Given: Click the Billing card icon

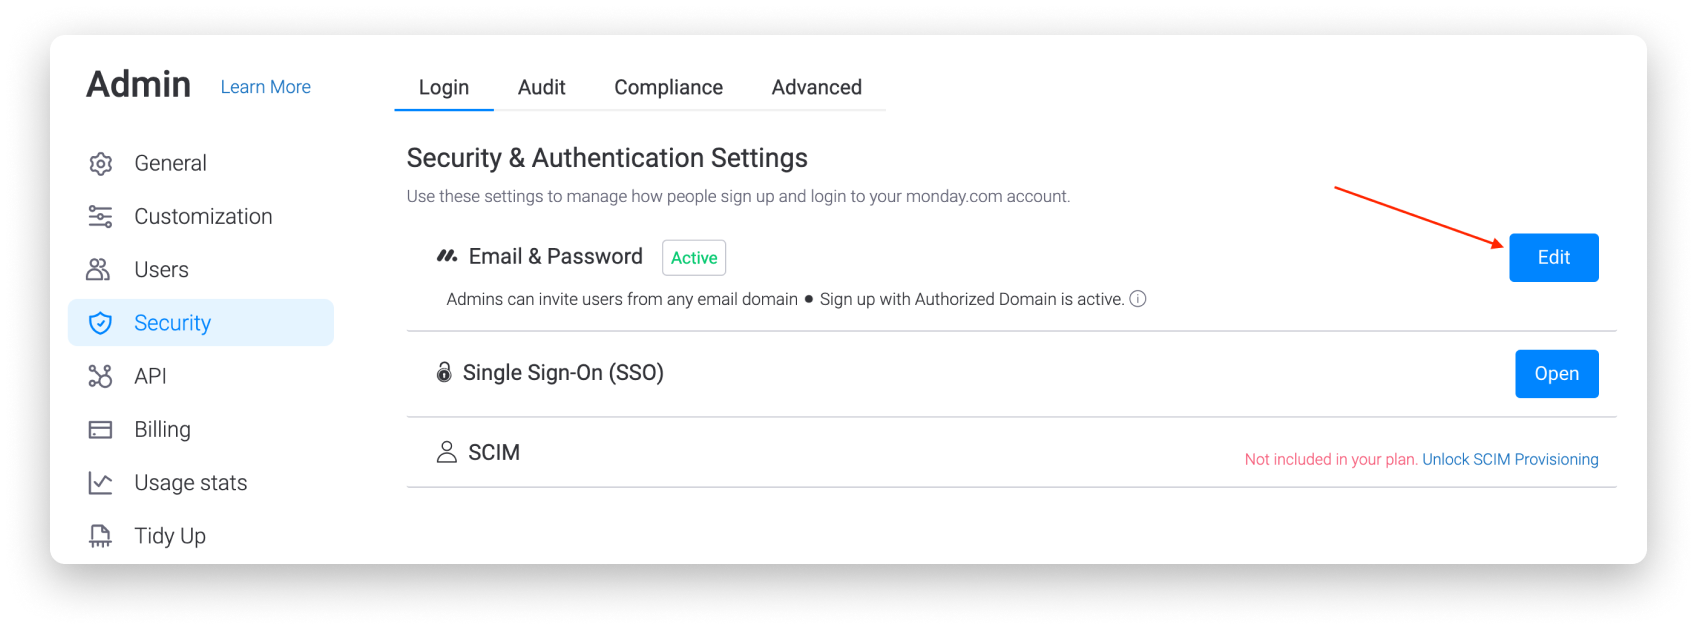Looking at the screenshot, I should pos(100,430).
